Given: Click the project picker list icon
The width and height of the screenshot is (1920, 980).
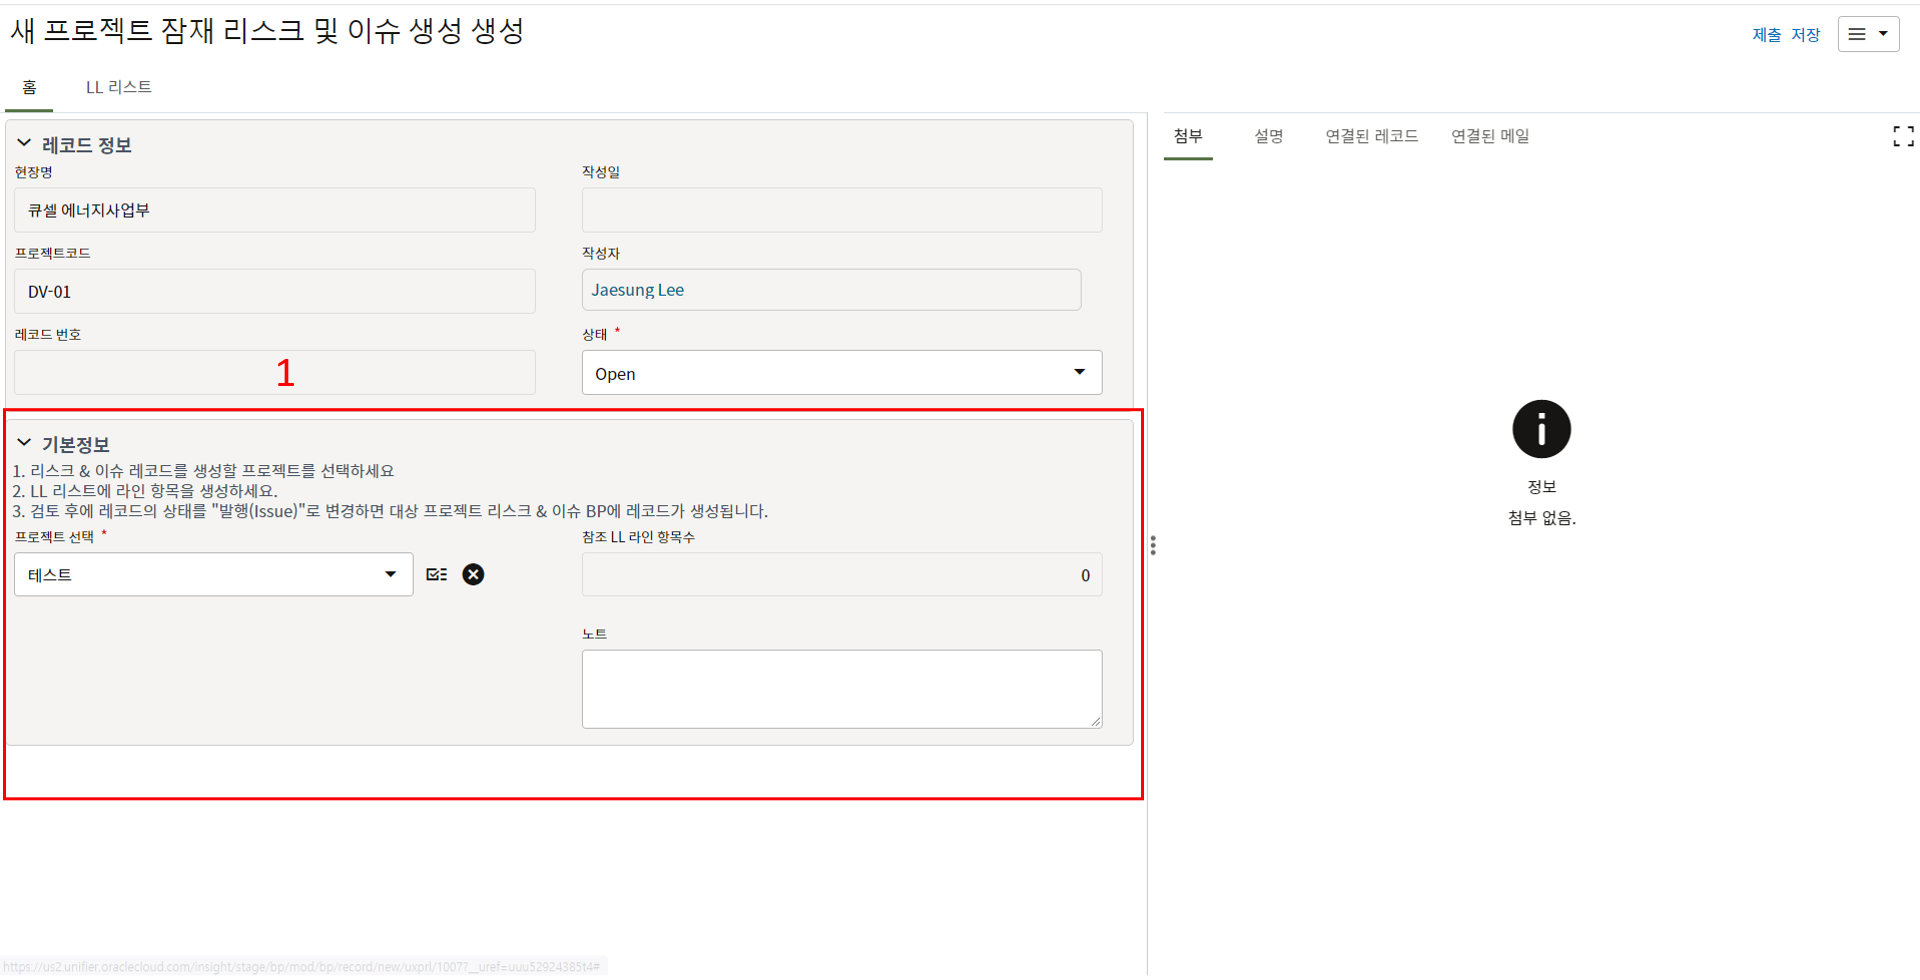Looking at the screenshot, I should 437,575.
